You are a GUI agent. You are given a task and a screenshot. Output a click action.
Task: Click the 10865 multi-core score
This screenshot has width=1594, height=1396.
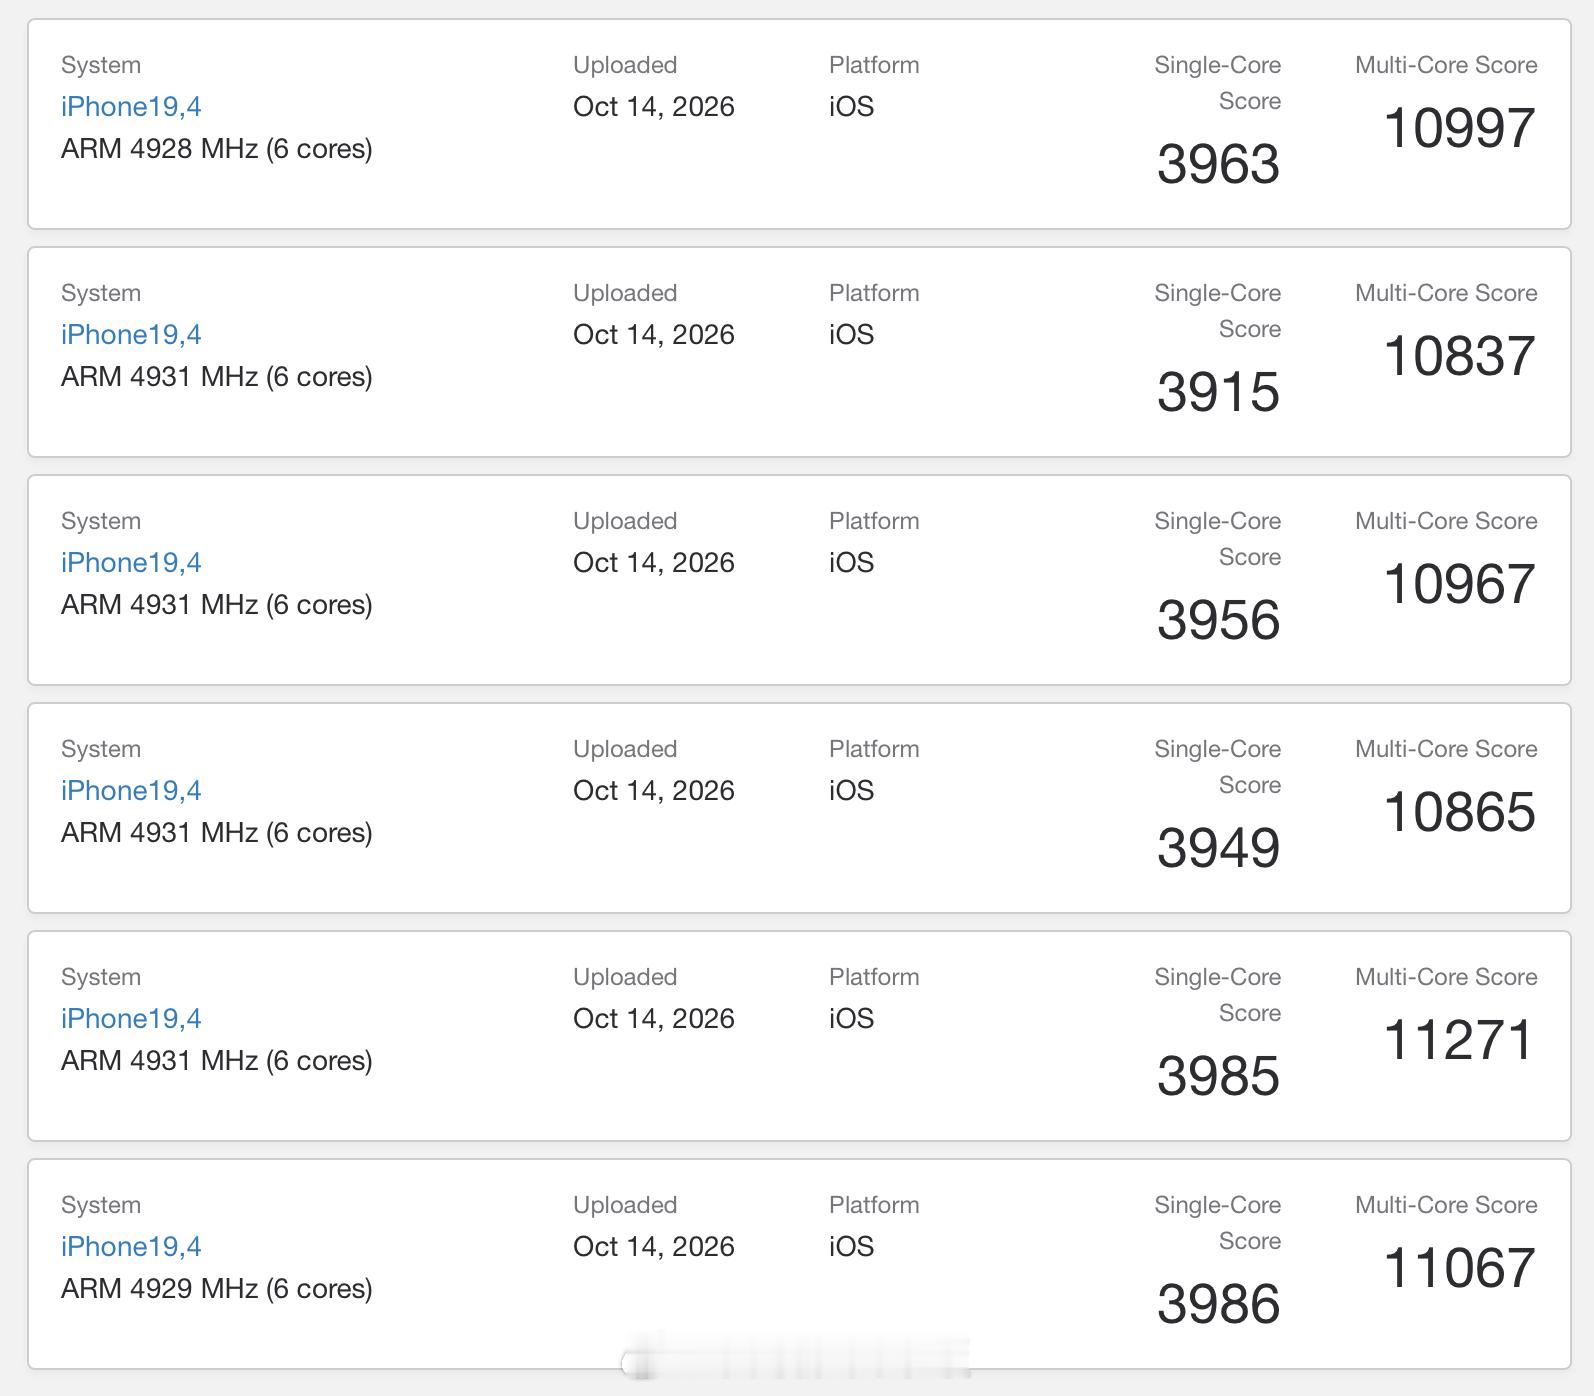1459,812
